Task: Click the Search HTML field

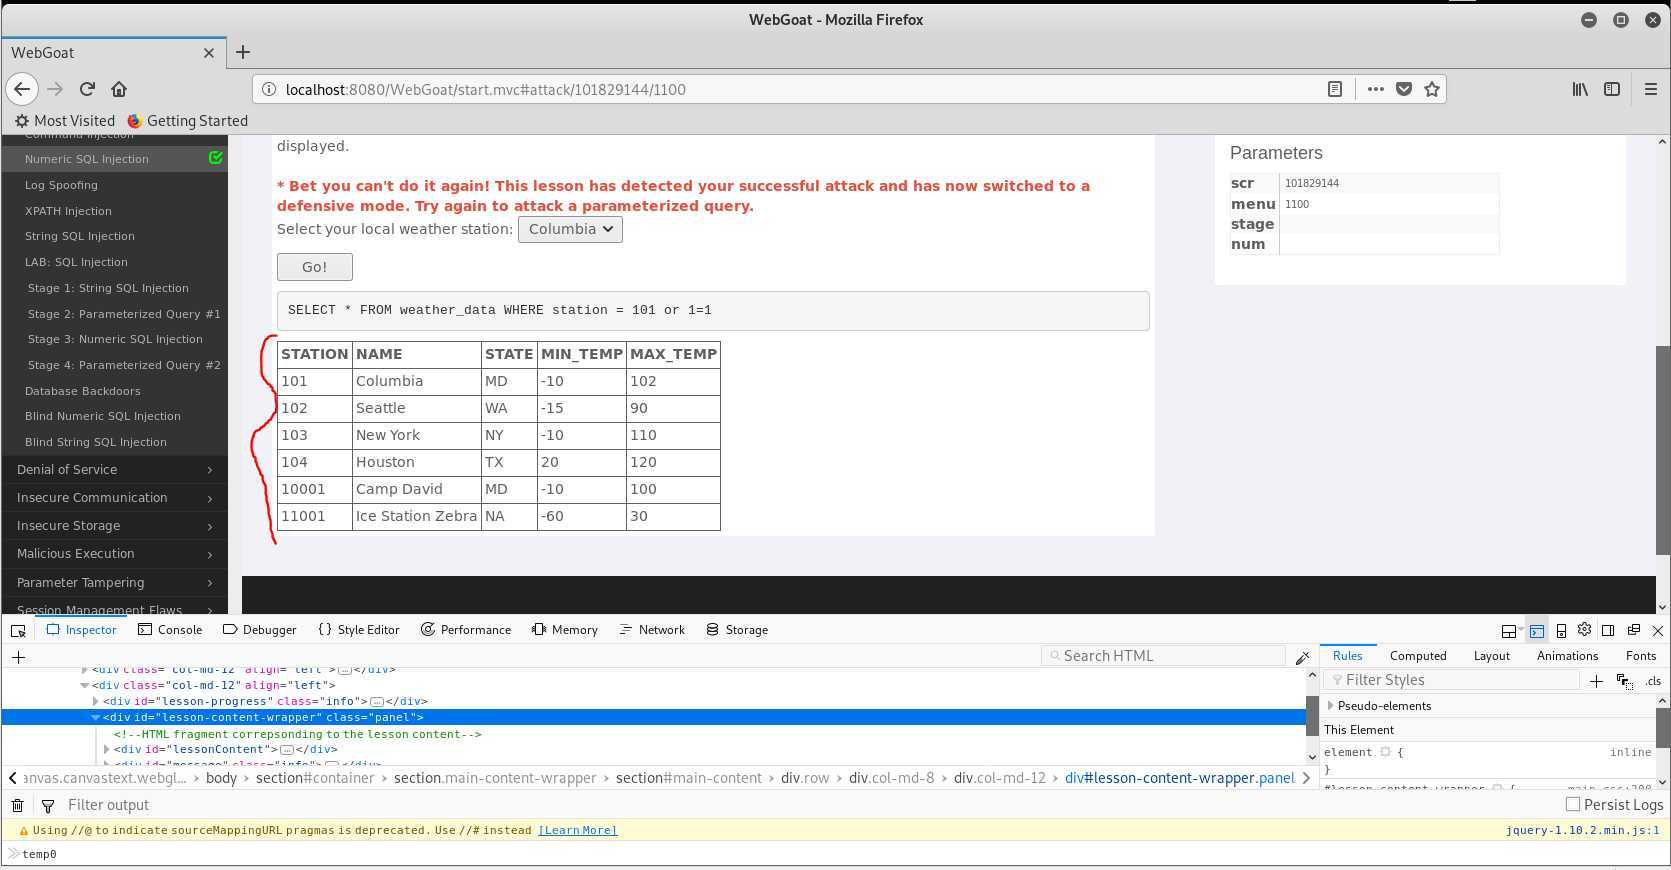Action: (1163, 656)
